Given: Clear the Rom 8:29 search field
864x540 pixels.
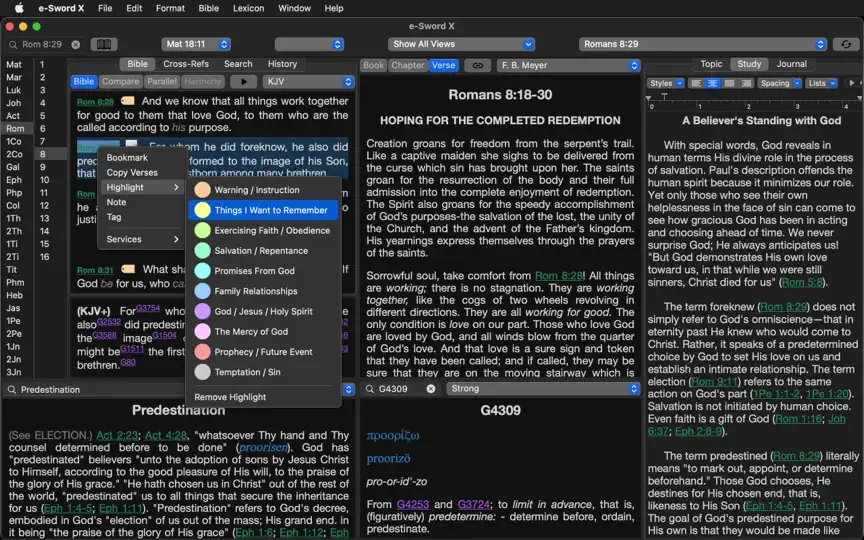Looking at the screenshot, I should 75,45.
